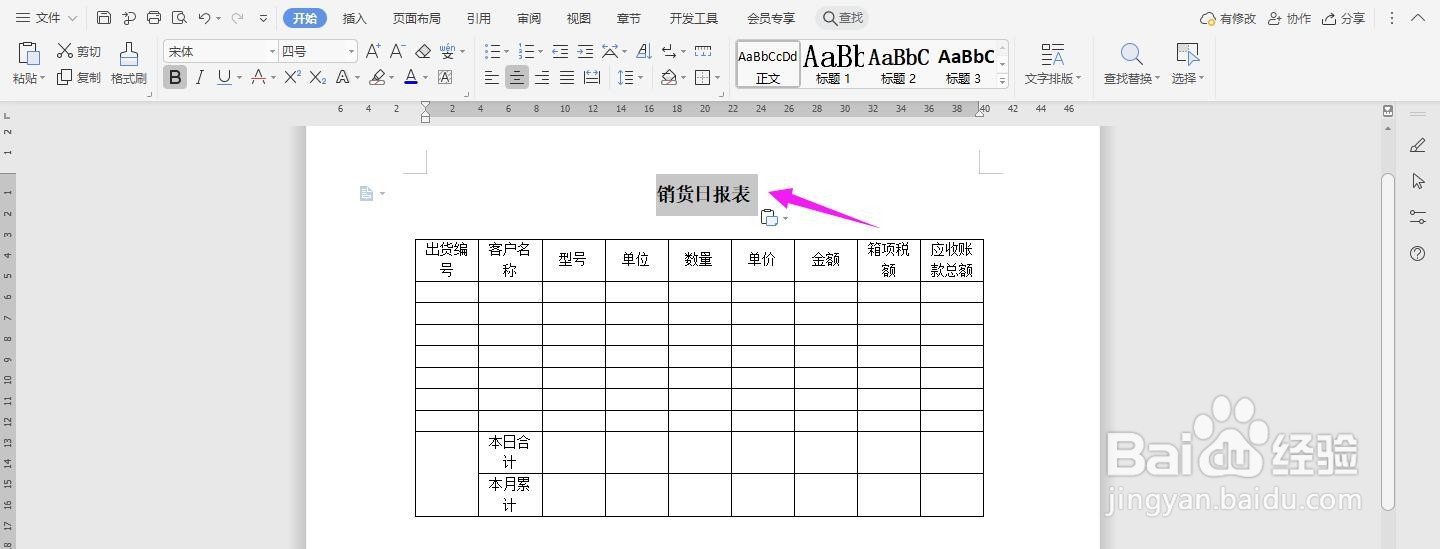This screenshot has height=549, width=1440.
Task: Click the document icon left of the title
Action: click(x=367, y=193)
